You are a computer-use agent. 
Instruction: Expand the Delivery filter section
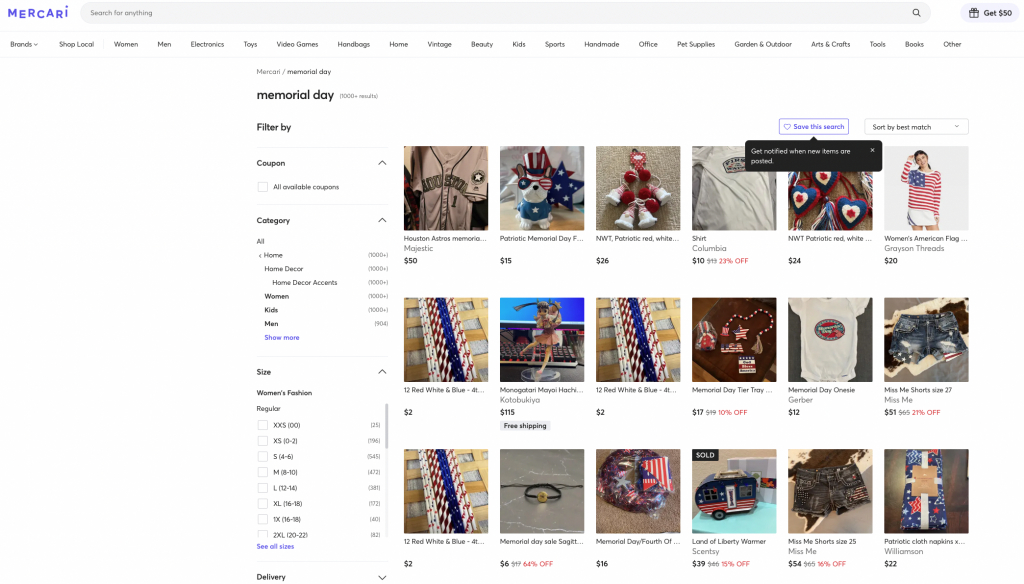click(382, 577)
